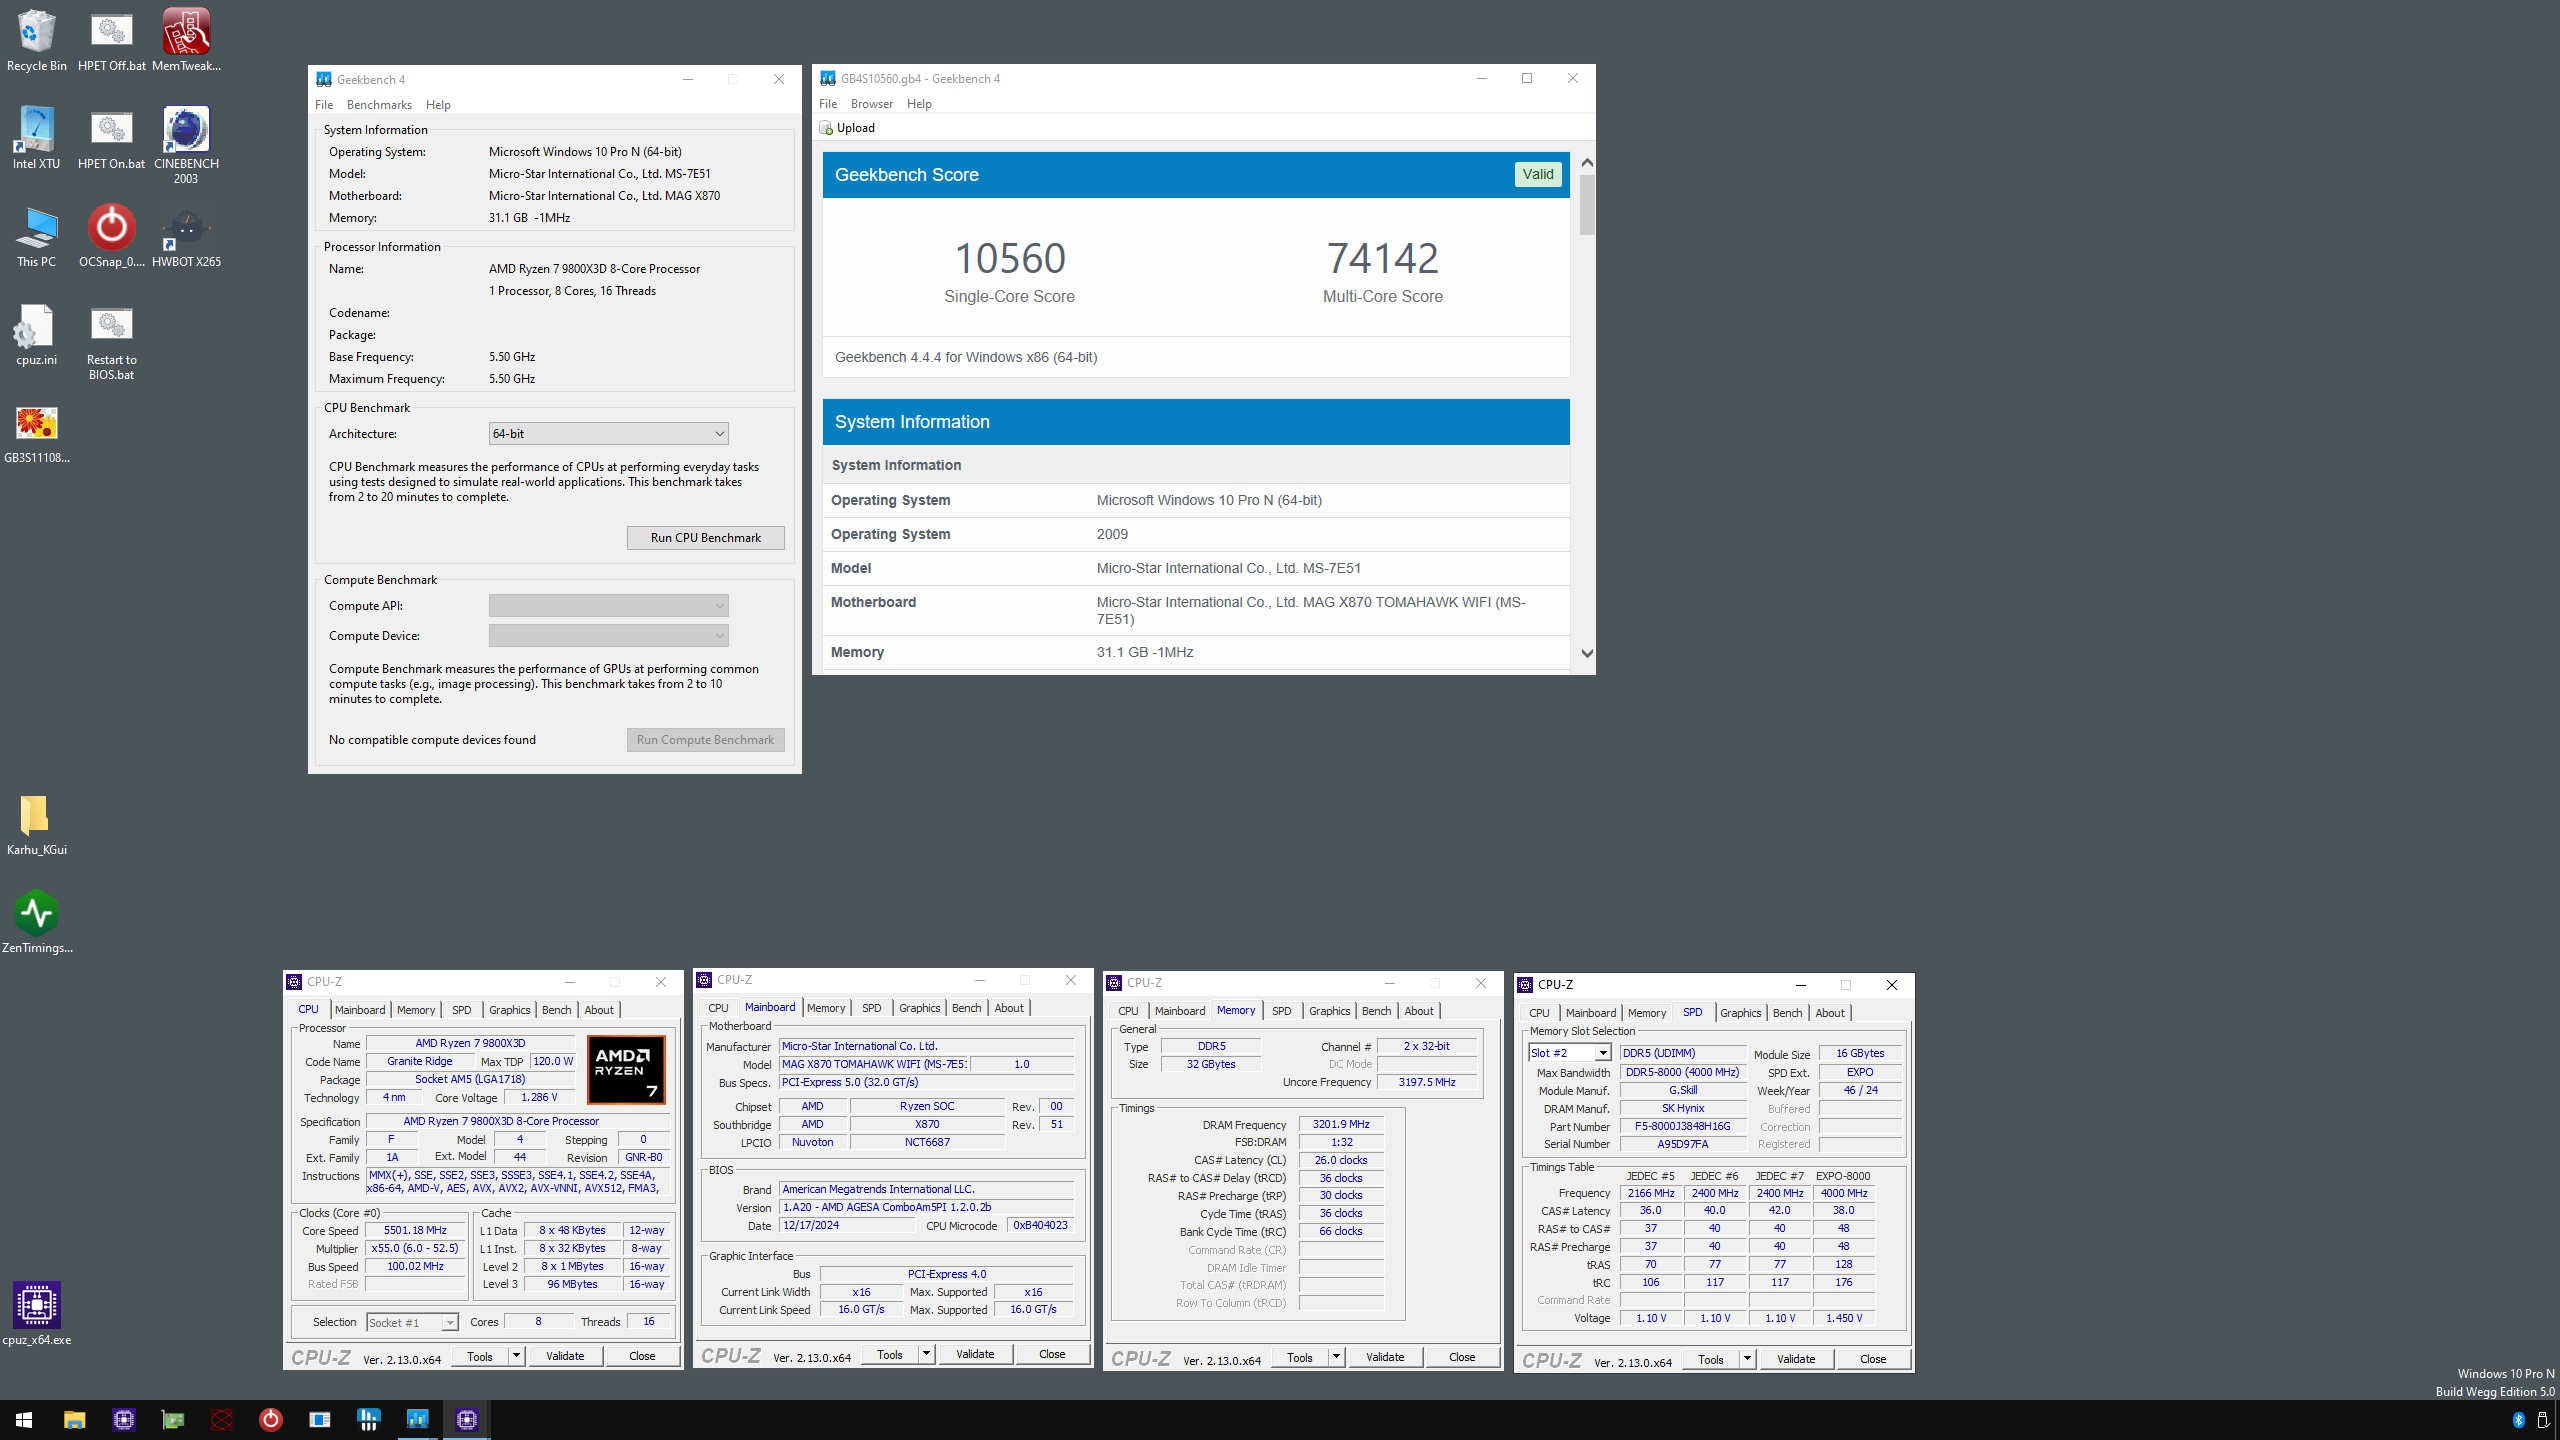Screen dimensions: 2560x1440
Task: Open Benchmarks menu in Geekbench 4
Action: click(379, 105)
